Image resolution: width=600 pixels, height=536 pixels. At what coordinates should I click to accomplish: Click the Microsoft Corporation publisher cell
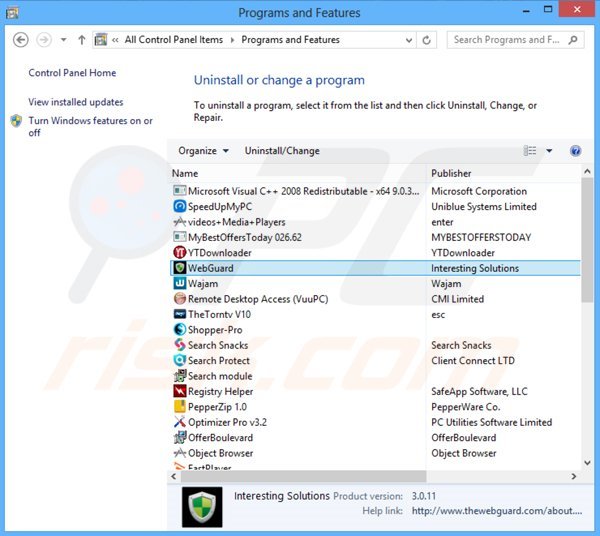[x=479, y=191]
